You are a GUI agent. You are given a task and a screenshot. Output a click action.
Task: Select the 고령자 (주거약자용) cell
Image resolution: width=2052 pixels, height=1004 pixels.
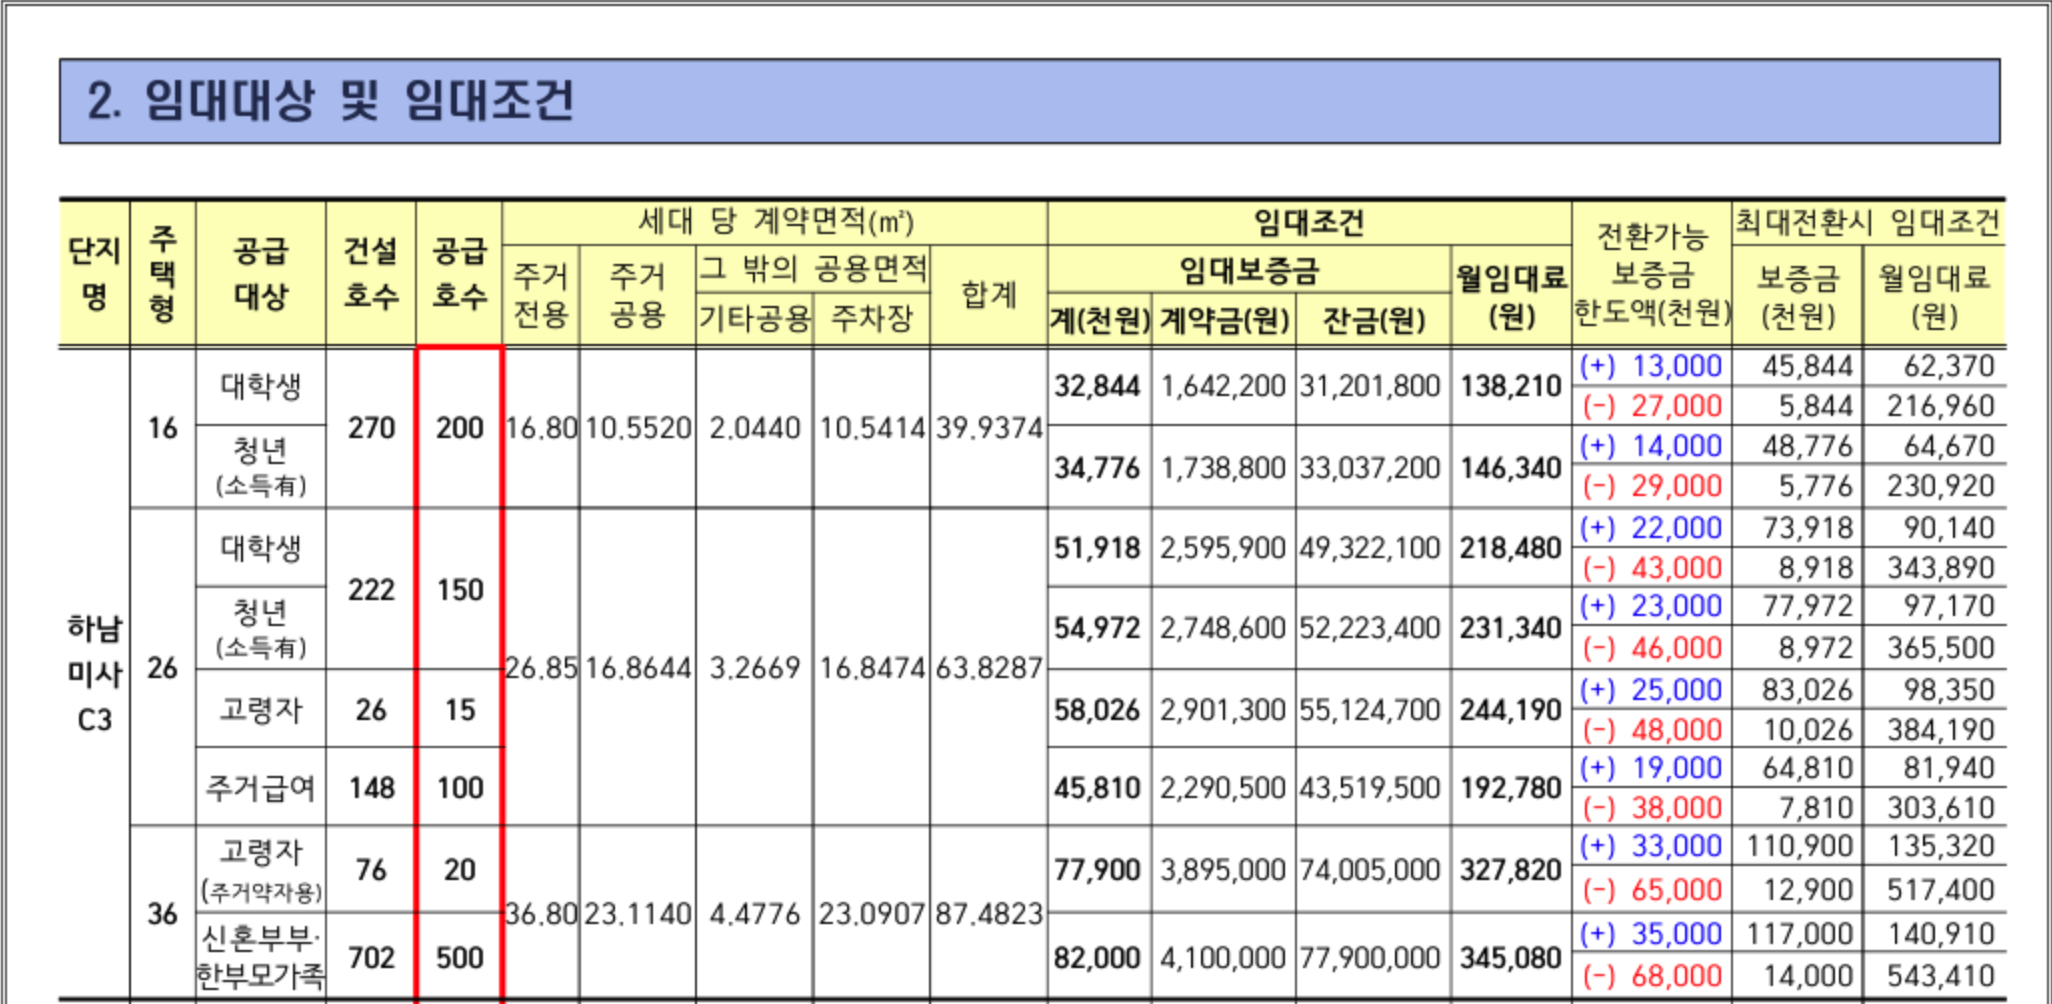click(260, 869)
